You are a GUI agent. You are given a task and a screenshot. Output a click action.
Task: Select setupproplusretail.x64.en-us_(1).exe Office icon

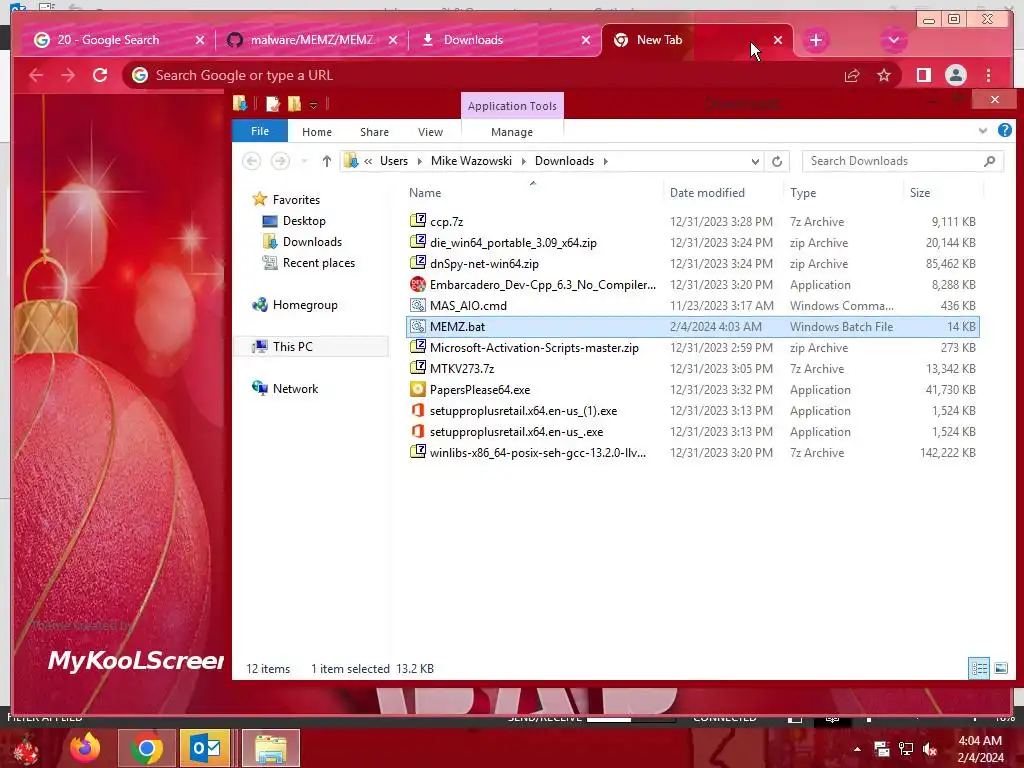[417, 410]
